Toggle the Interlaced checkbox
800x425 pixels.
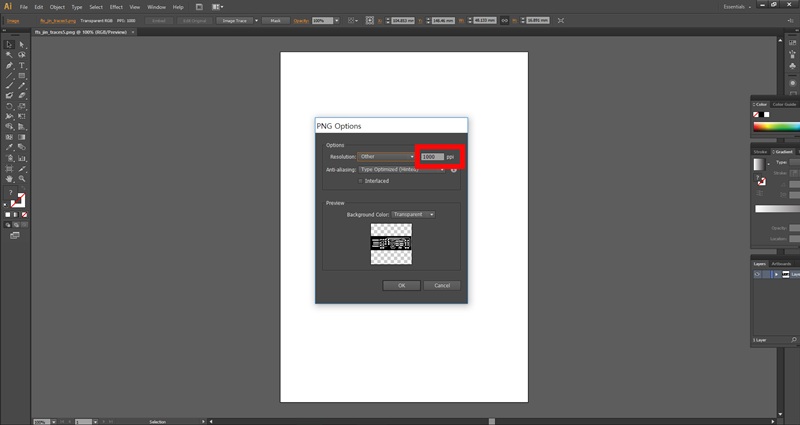[361, 181]
